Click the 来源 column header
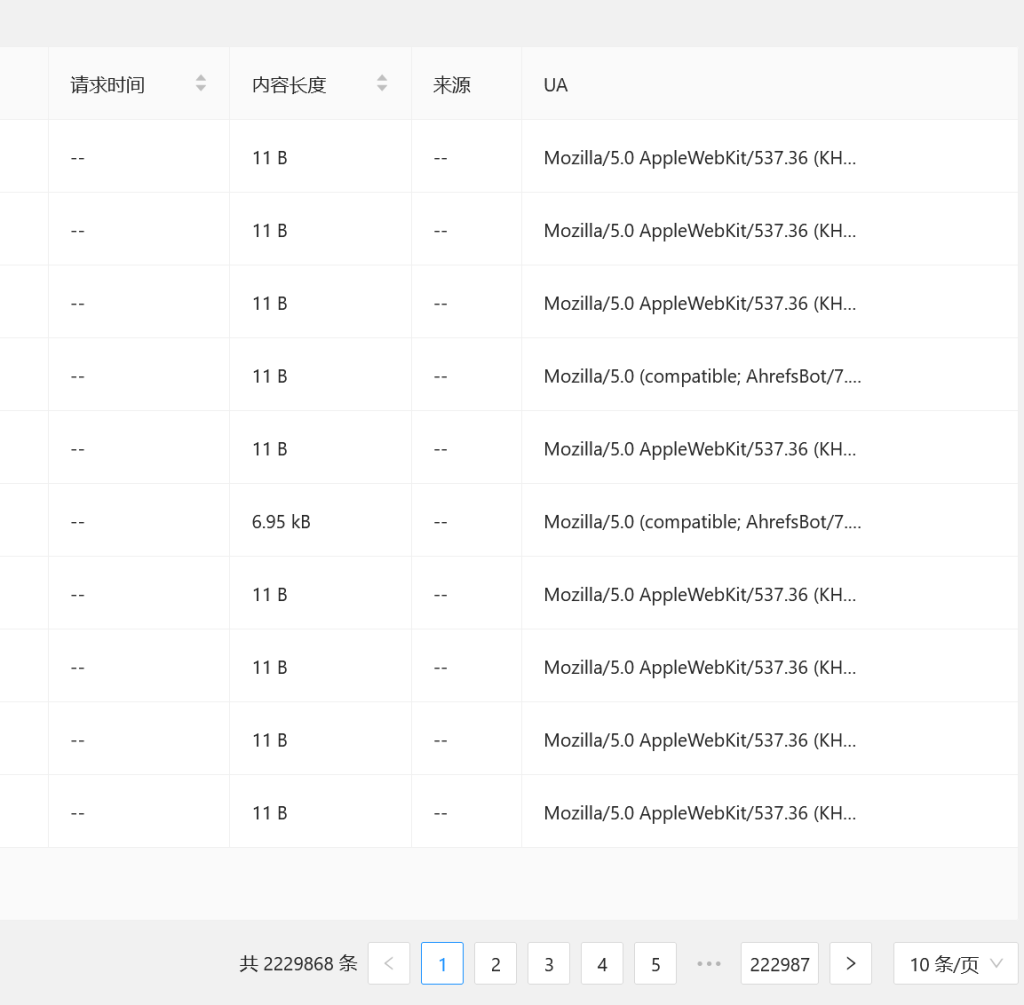Image resolution: width=1024 pixels, height=1005 pixels. (466, 84)
